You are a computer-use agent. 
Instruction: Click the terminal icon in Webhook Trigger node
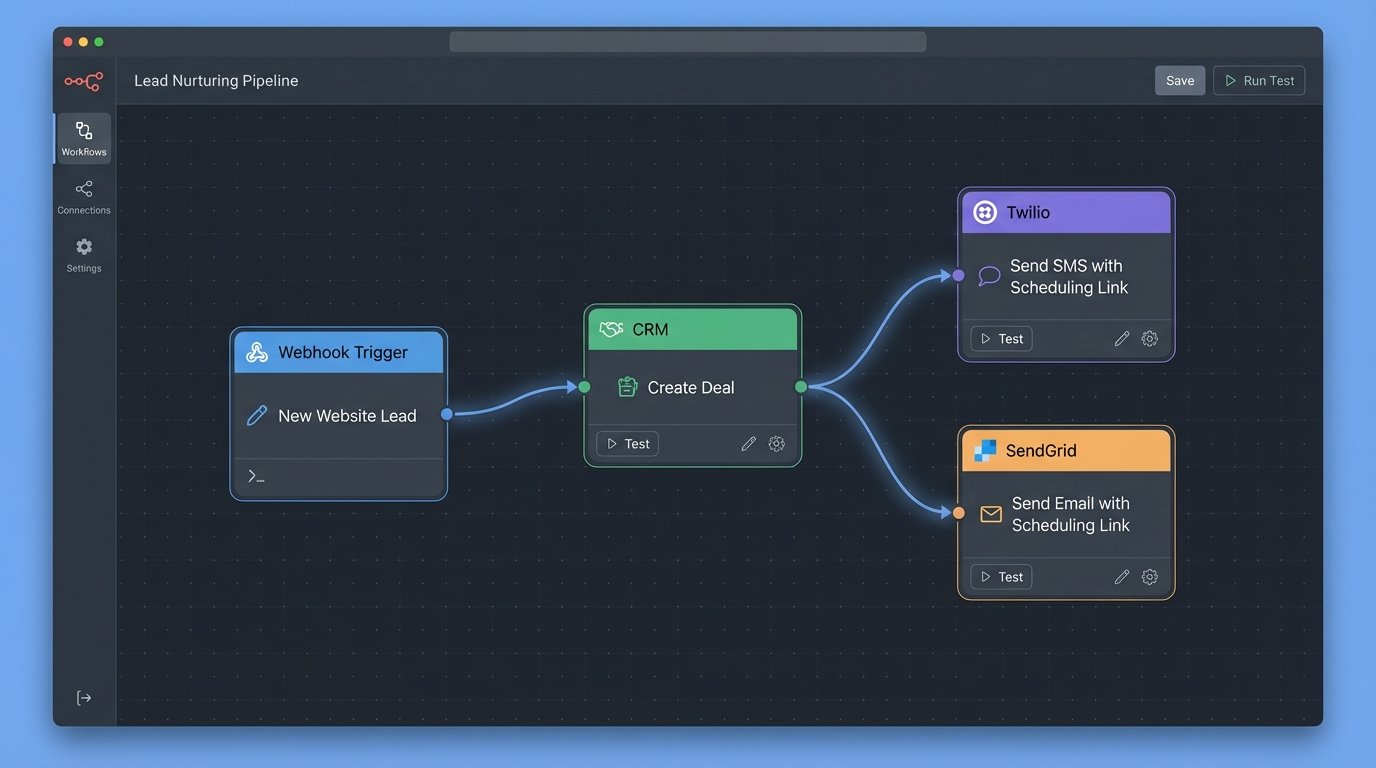coord(257,477)
